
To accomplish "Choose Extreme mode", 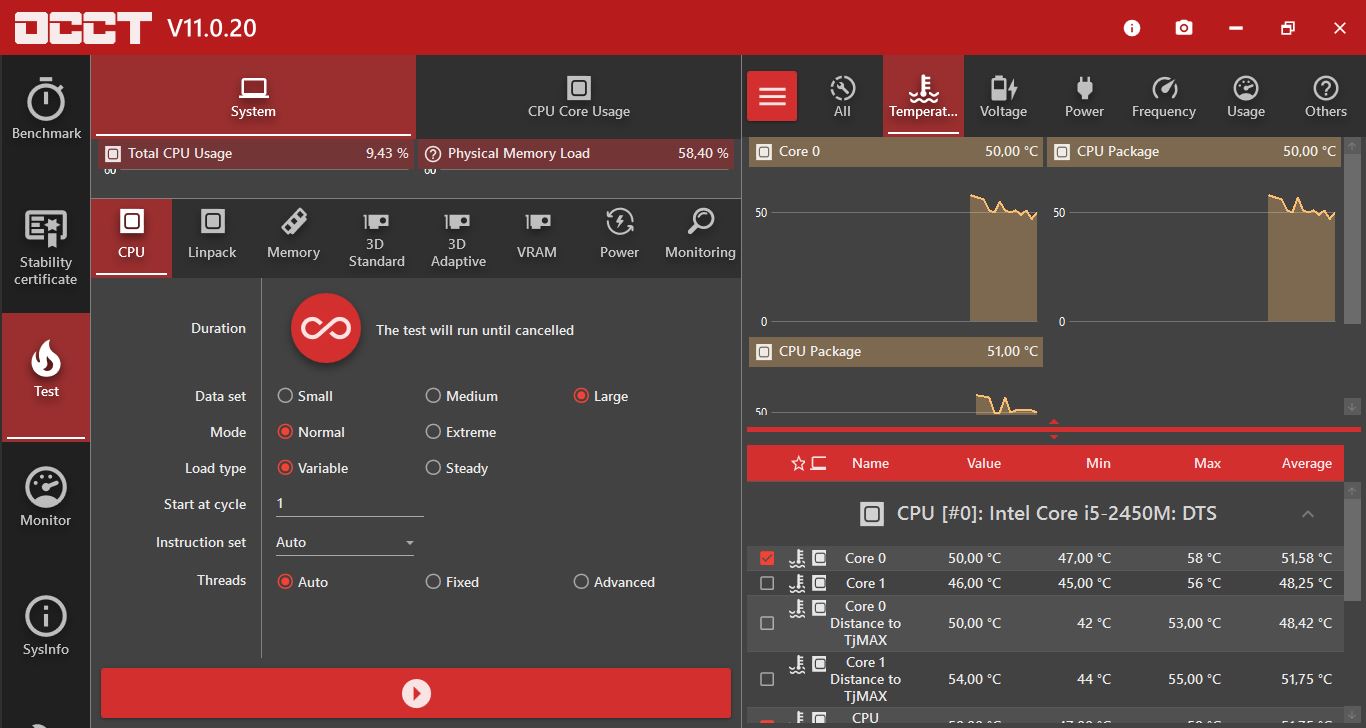I will [x=461, y=432].
